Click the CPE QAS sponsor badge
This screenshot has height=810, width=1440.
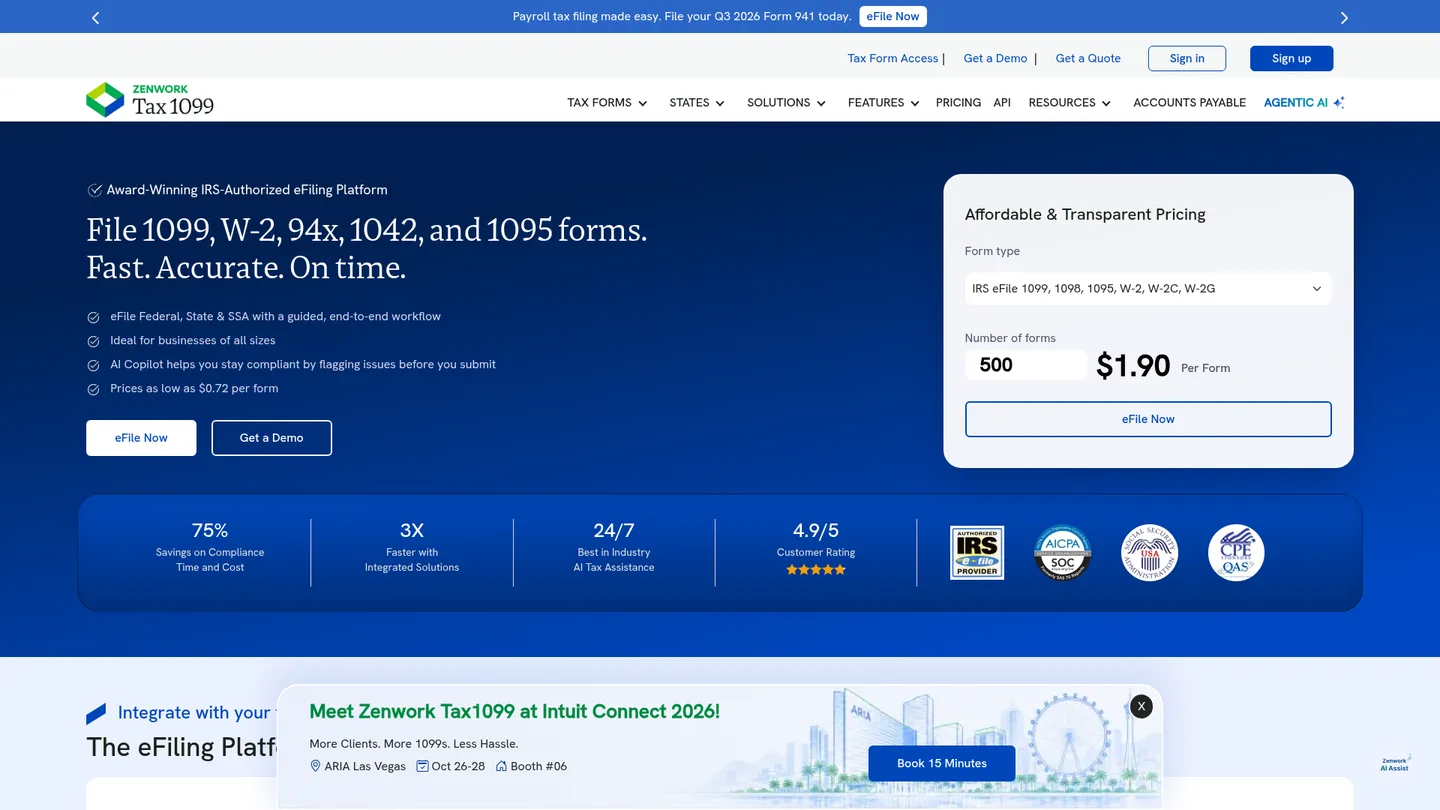(x=1236, y=553)
